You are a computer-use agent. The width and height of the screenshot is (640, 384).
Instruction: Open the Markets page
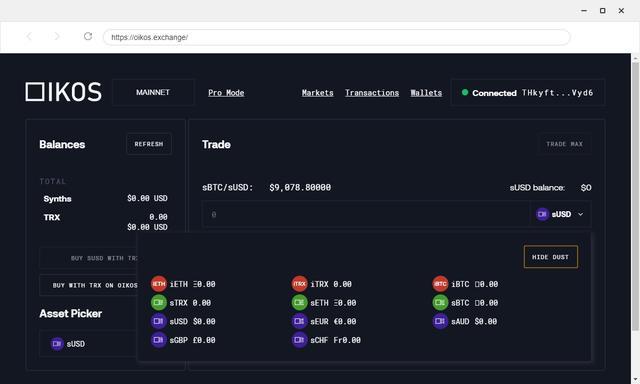pyautogui.click(x=318, y=93)
